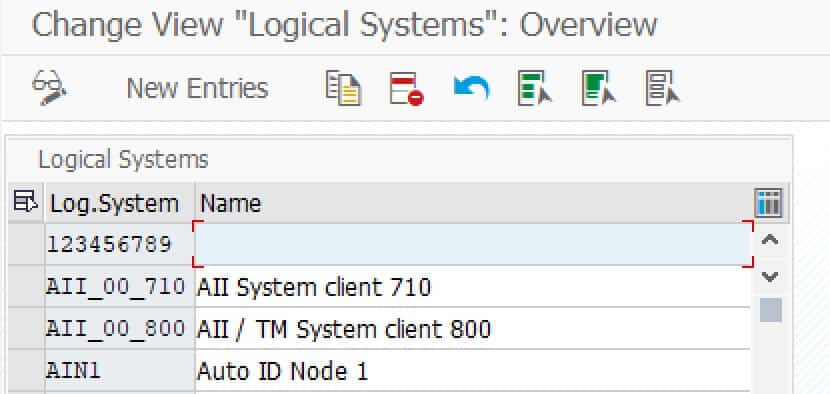Click the Name 'AII / TM System client 800'
This screenshot has width=830, height=394.
[473, 329]
